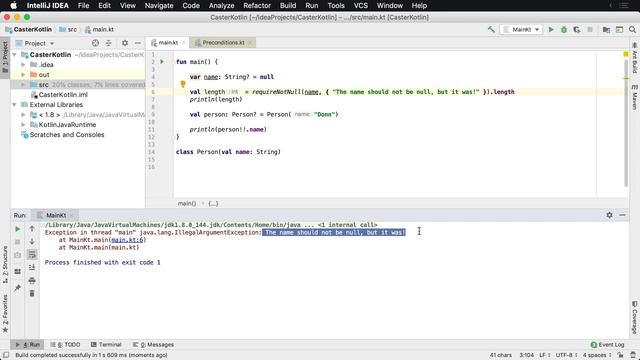Toggle the Maven side tool button
This screenshot has height=360, width=640.
click(x=635, y=97)
